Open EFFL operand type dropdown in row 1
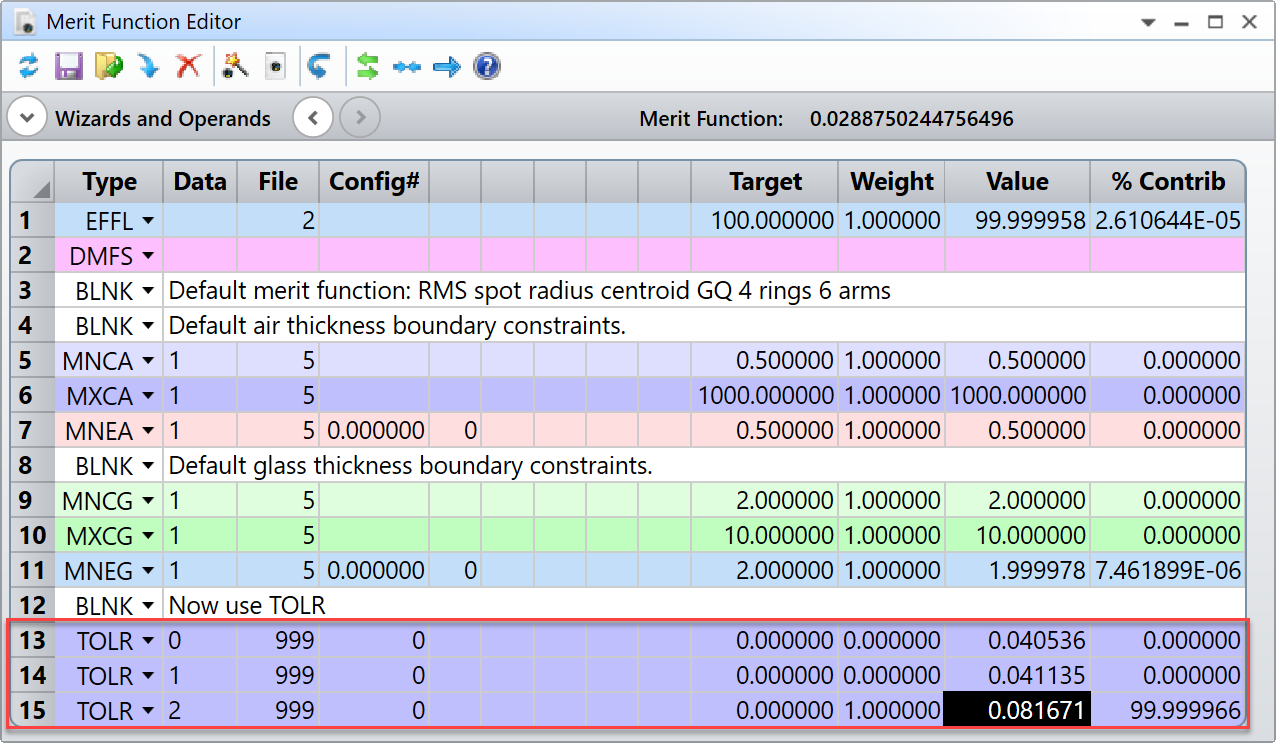Image resolution: width=1276 pixels, height=743 pixels. click(148, 221)
